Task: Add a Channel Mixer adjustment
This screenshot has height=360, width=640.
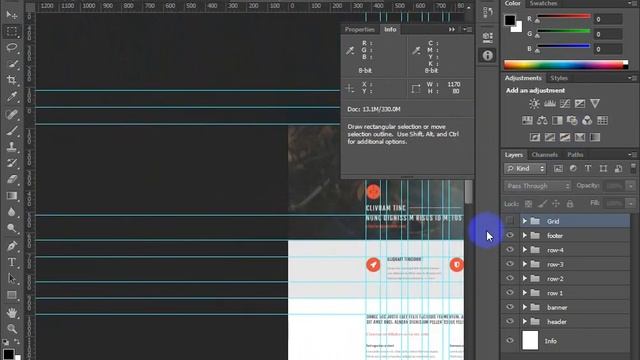Action: [x=587, y=120]
